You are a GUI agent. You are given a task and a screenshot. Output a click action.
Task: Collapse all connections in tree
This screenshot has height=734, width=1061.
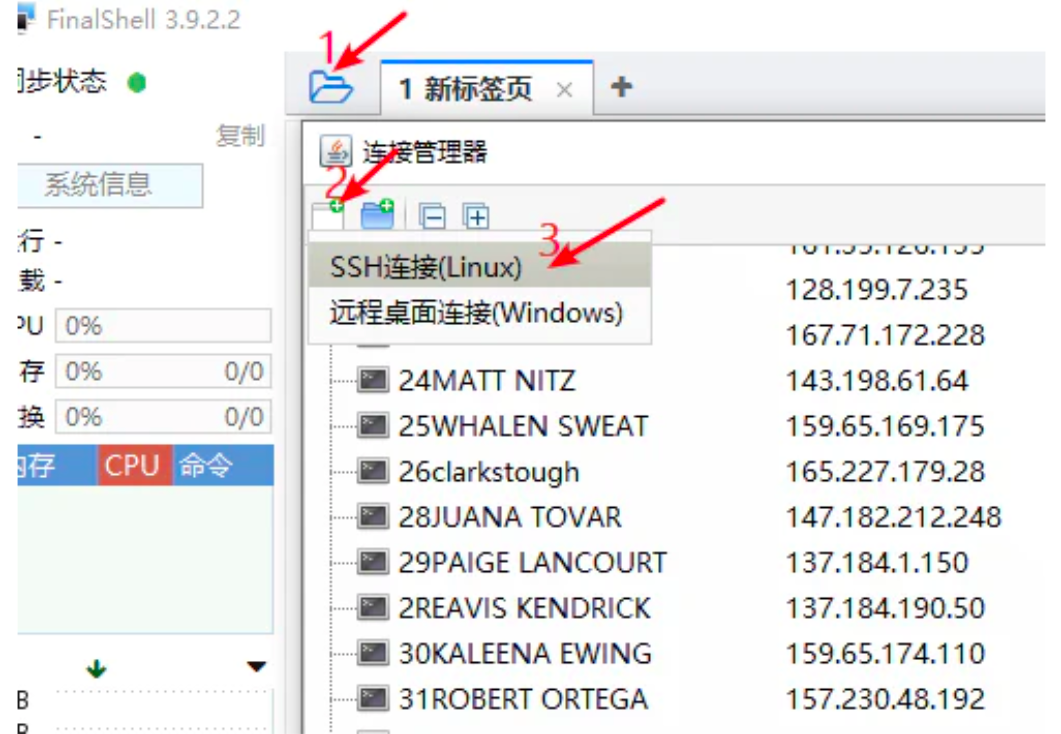(432, 215)
